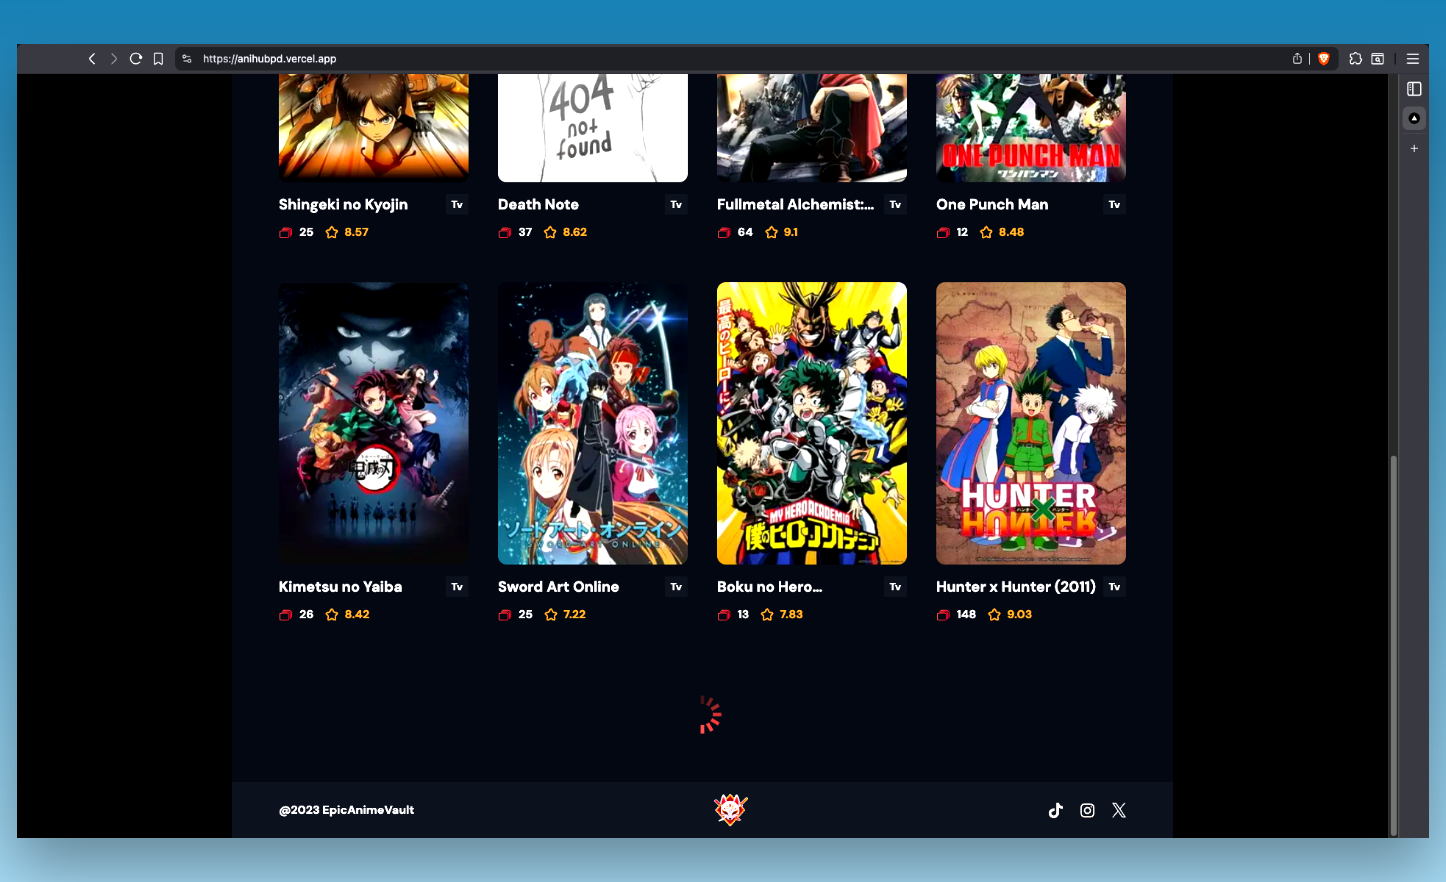
Task: Go back to the previous page
Action: 92,59
